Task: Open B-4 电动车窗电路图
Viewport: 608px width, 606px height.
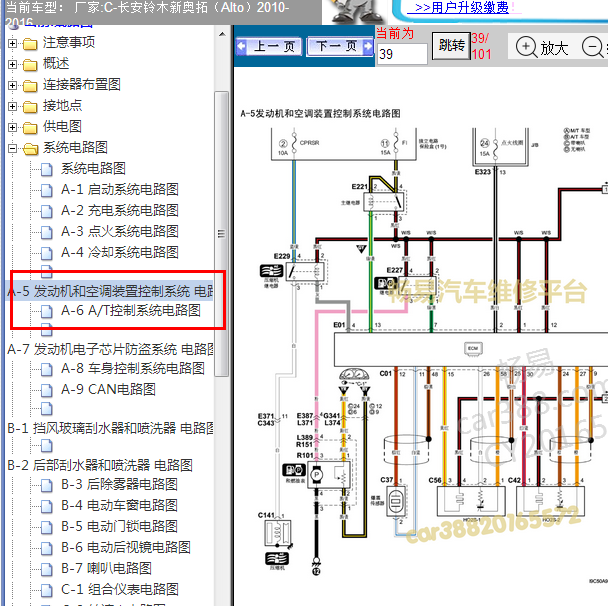Action: [119, 505]
